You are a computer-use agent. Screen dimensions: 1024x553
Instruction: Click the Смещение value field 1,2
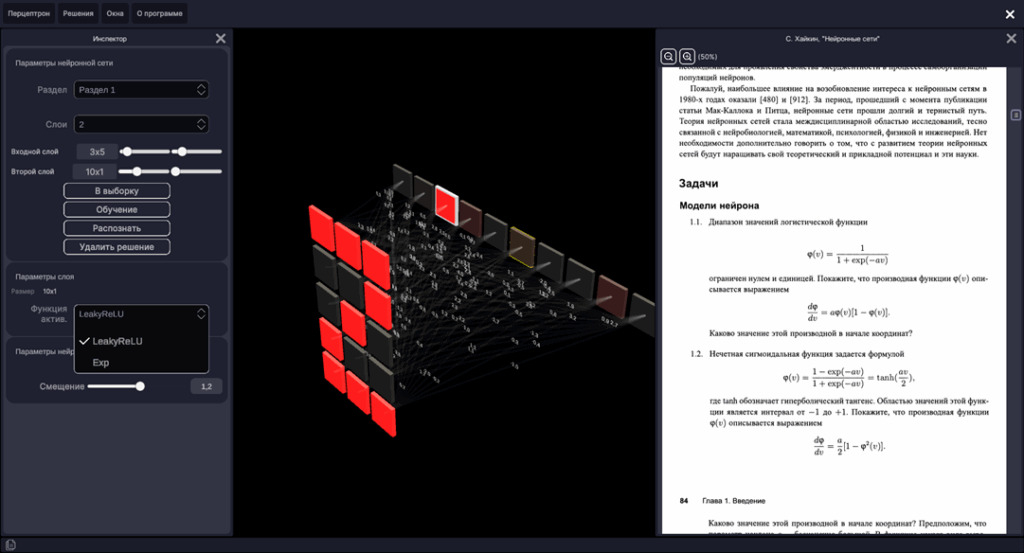point(206,386)
